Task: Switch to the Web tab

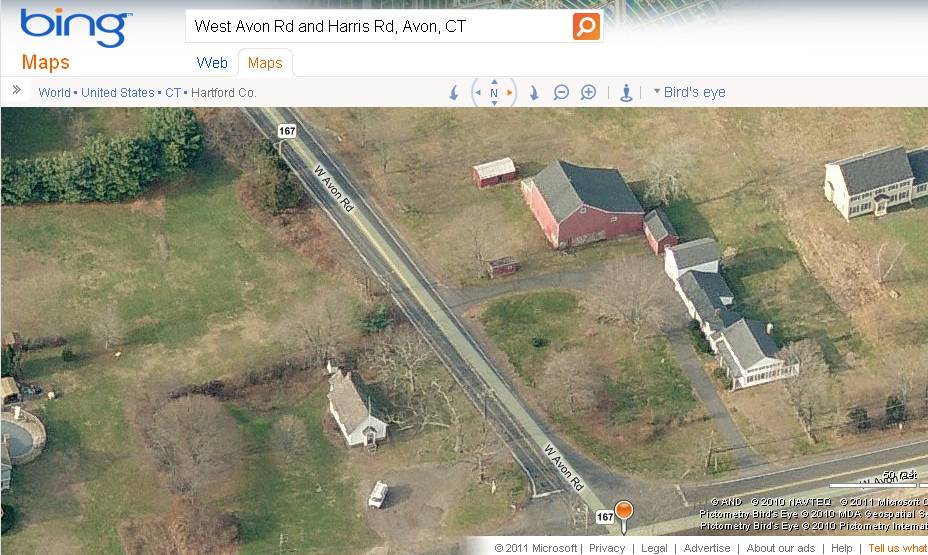Action: 212,63
